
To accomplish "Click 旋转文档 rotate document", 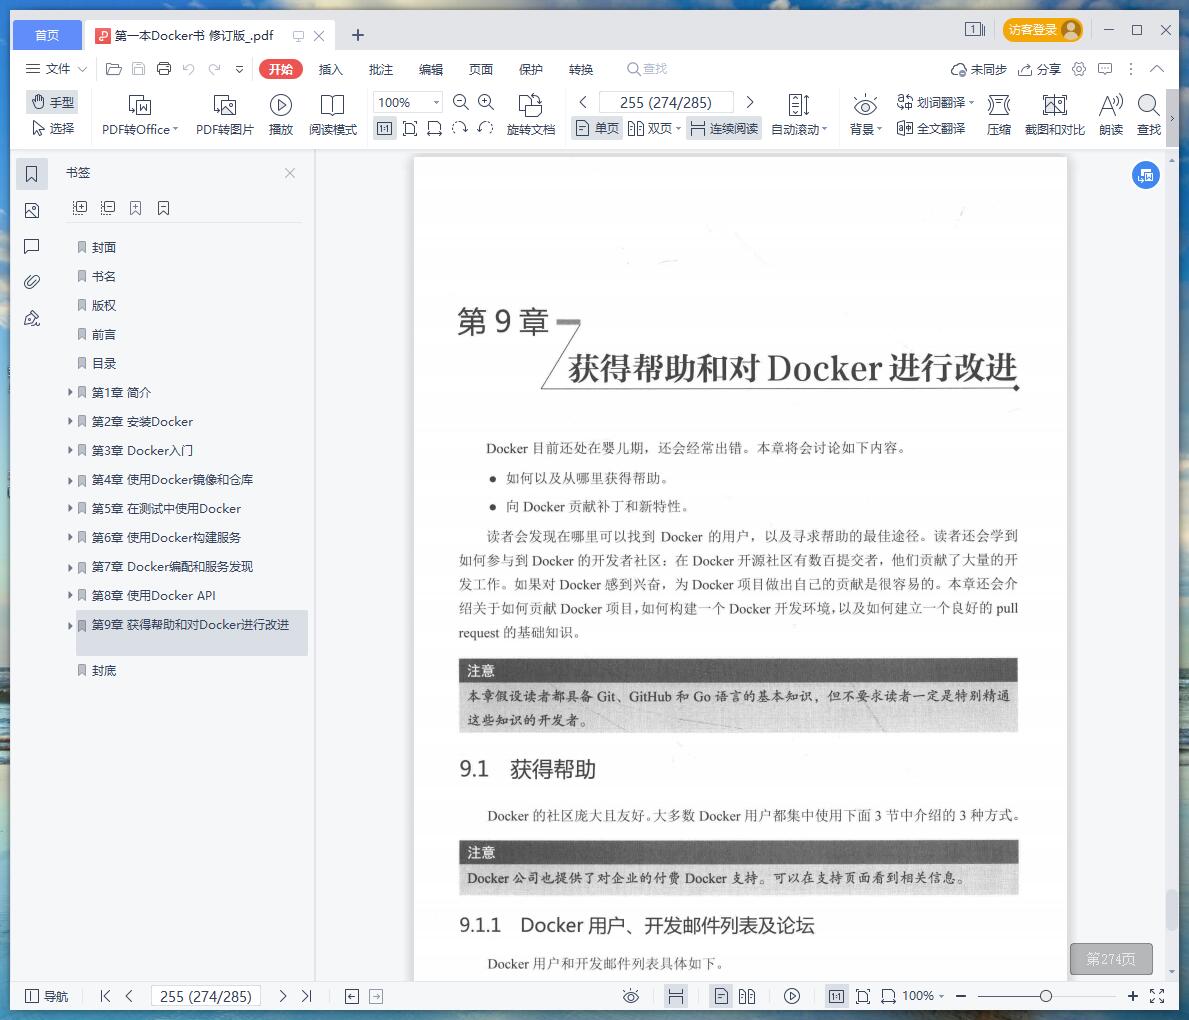I will coord(531,115).
